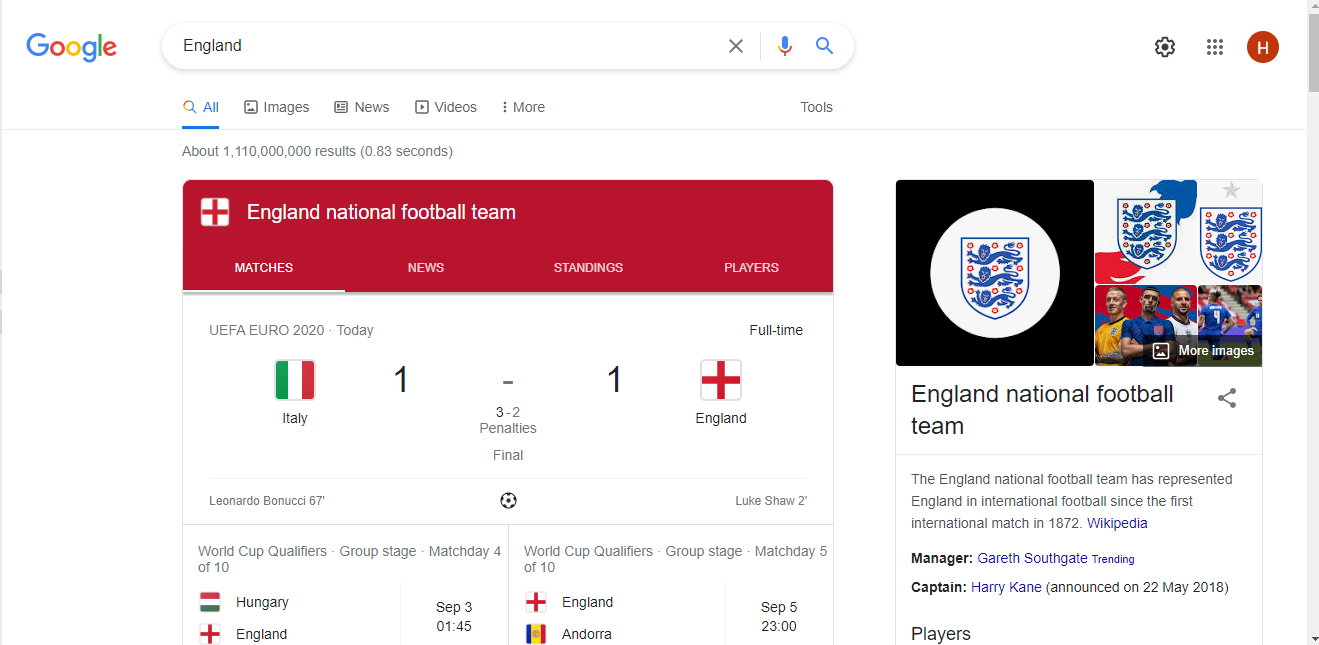This screenshot has height=645, width=1319.
Task: Click Leonardo Bonucci 67' scorer text
Action: click(x=267, y=501)
